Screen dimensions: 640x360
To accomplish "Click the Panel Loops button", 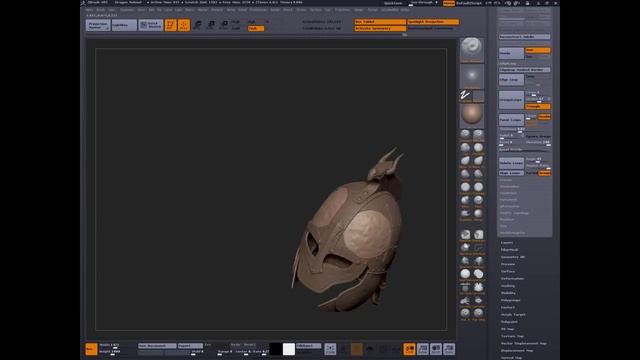I will (x=511, y=120).
